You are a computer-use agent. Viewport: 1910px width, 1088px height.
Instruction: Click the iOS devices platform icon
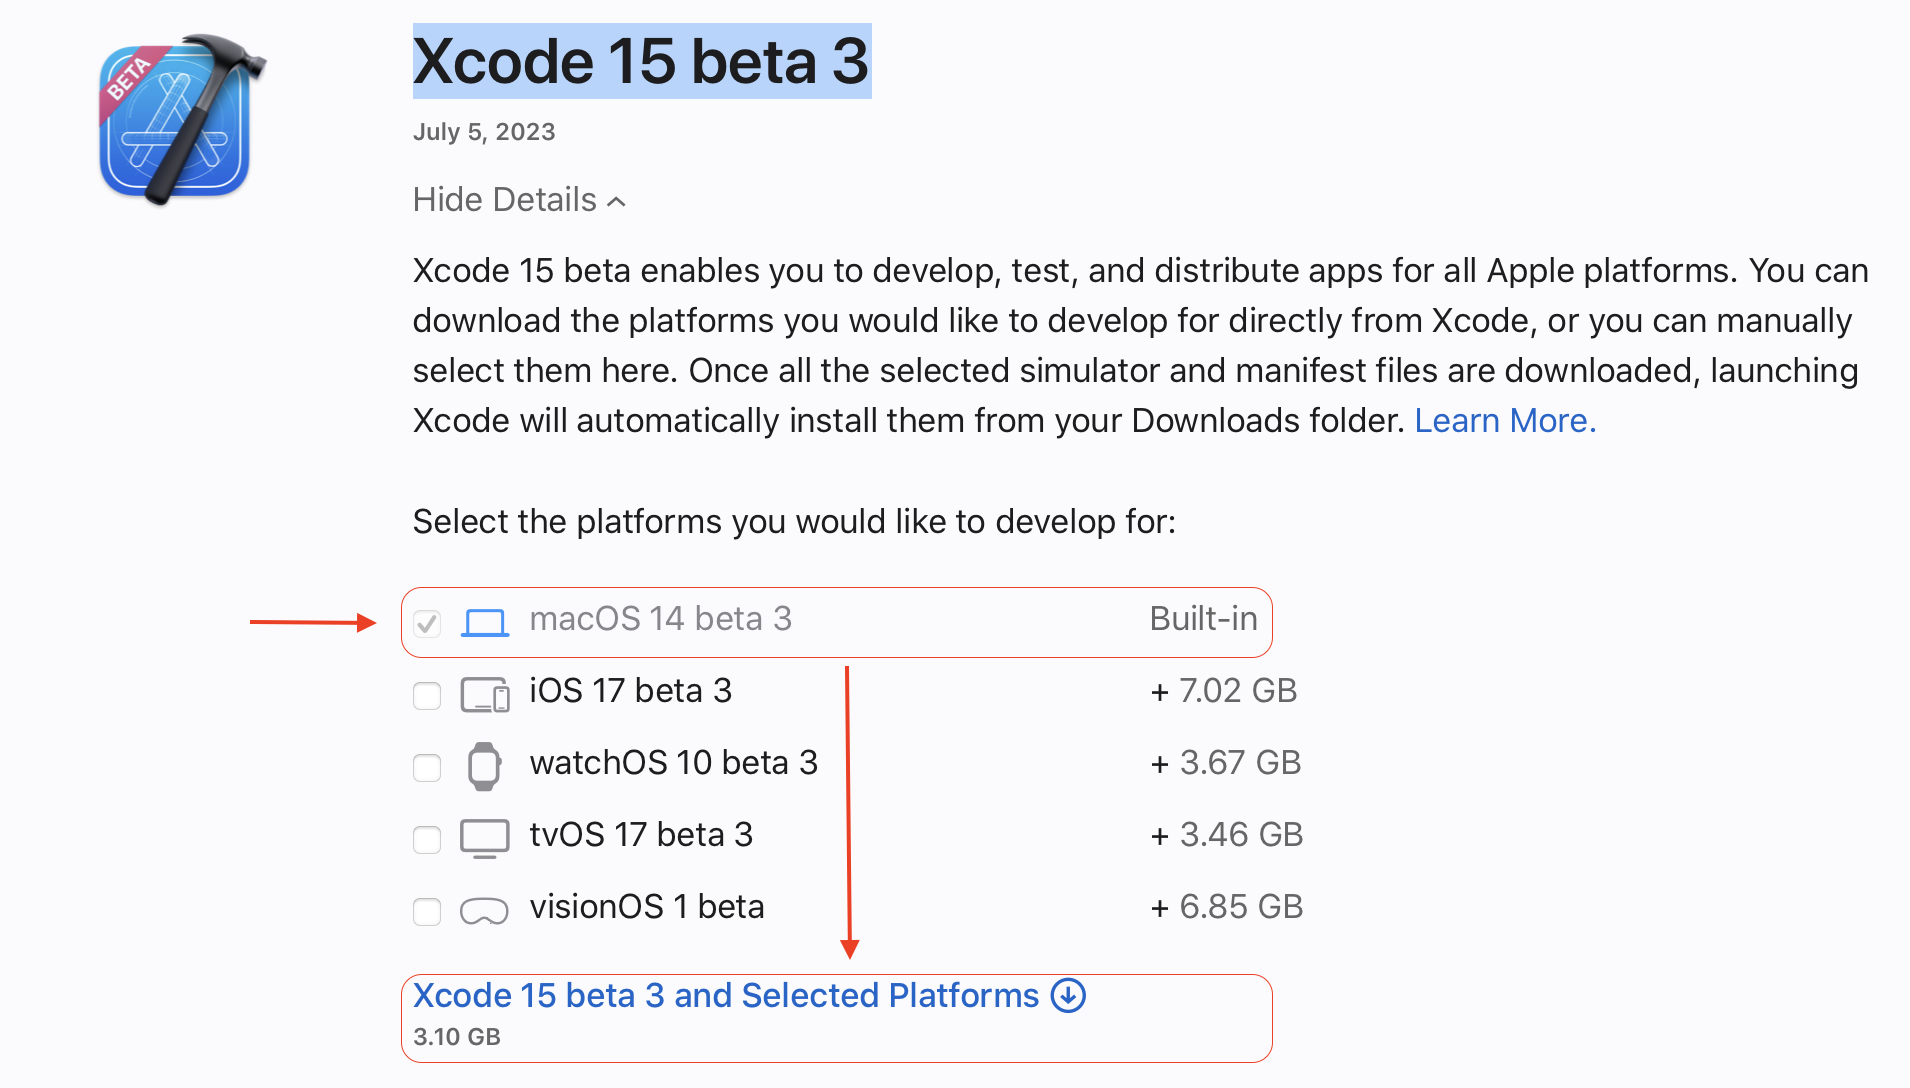pyautogui.click(x=485, y=694)
